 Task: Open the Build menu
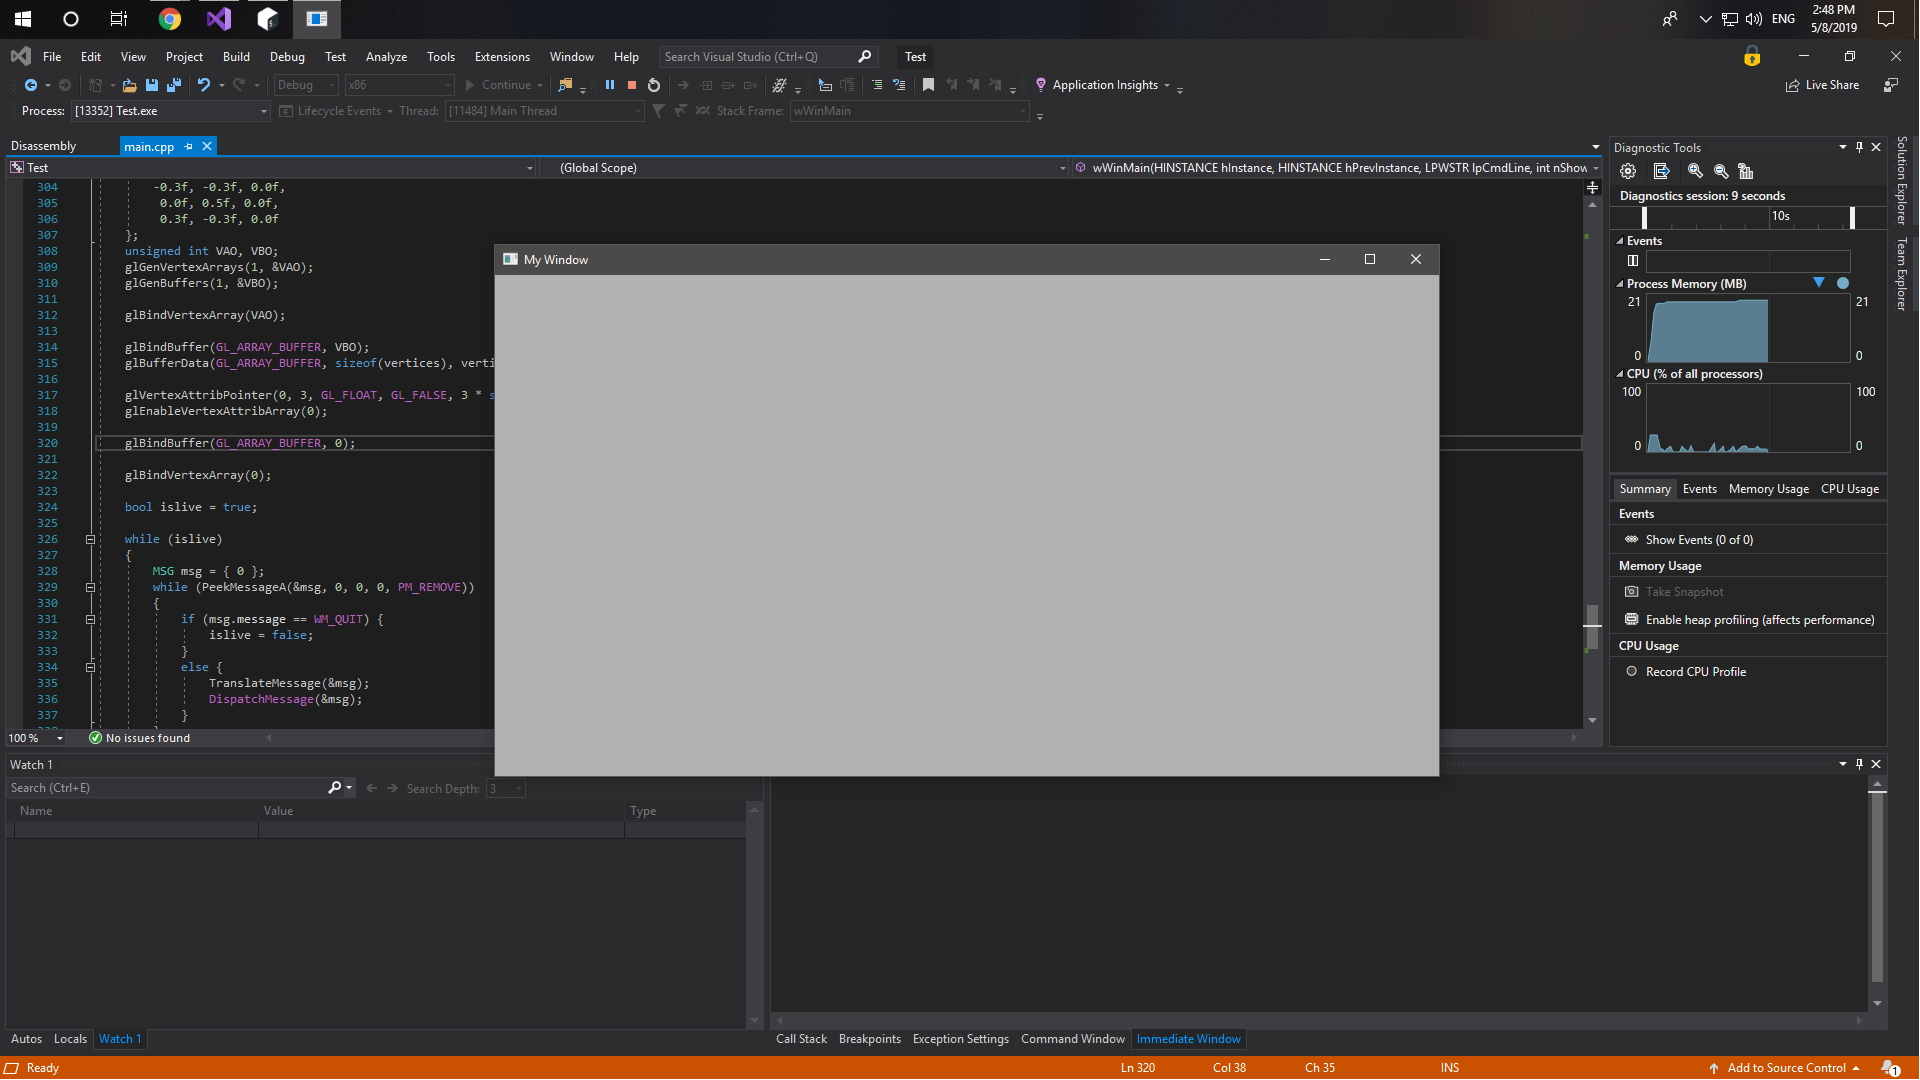pyautogui.click(x=236, y=57)
